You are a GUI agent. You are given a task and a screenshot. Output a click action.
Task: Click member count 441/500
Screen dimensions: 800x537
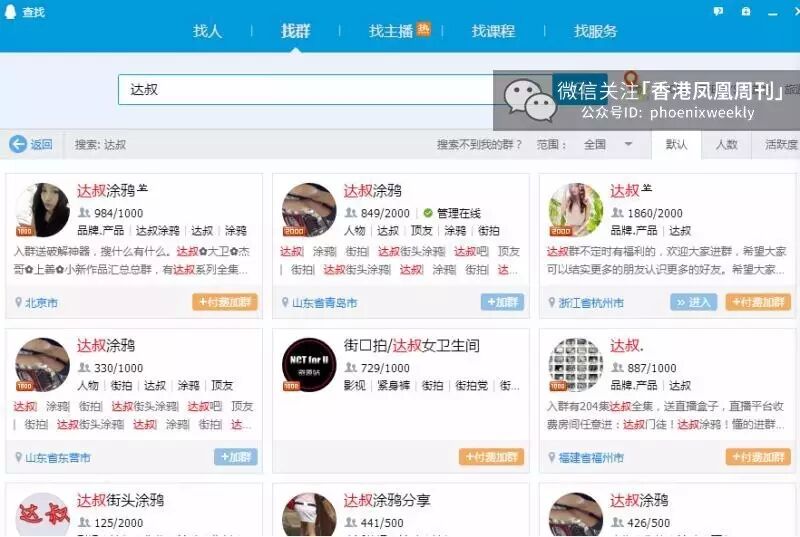pyautogui.click(x=382, y=523)
